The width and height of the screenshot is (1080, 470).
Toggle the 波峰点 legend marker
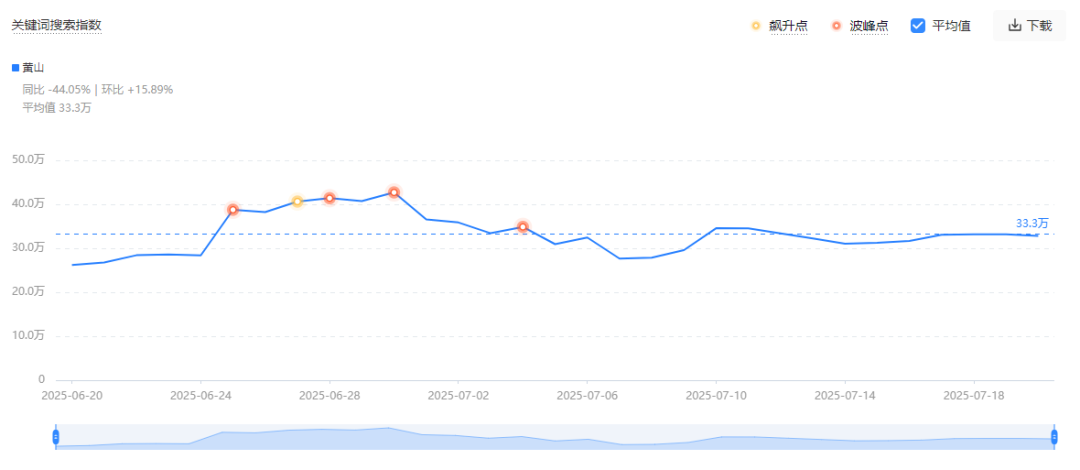(x=836, y=26)
